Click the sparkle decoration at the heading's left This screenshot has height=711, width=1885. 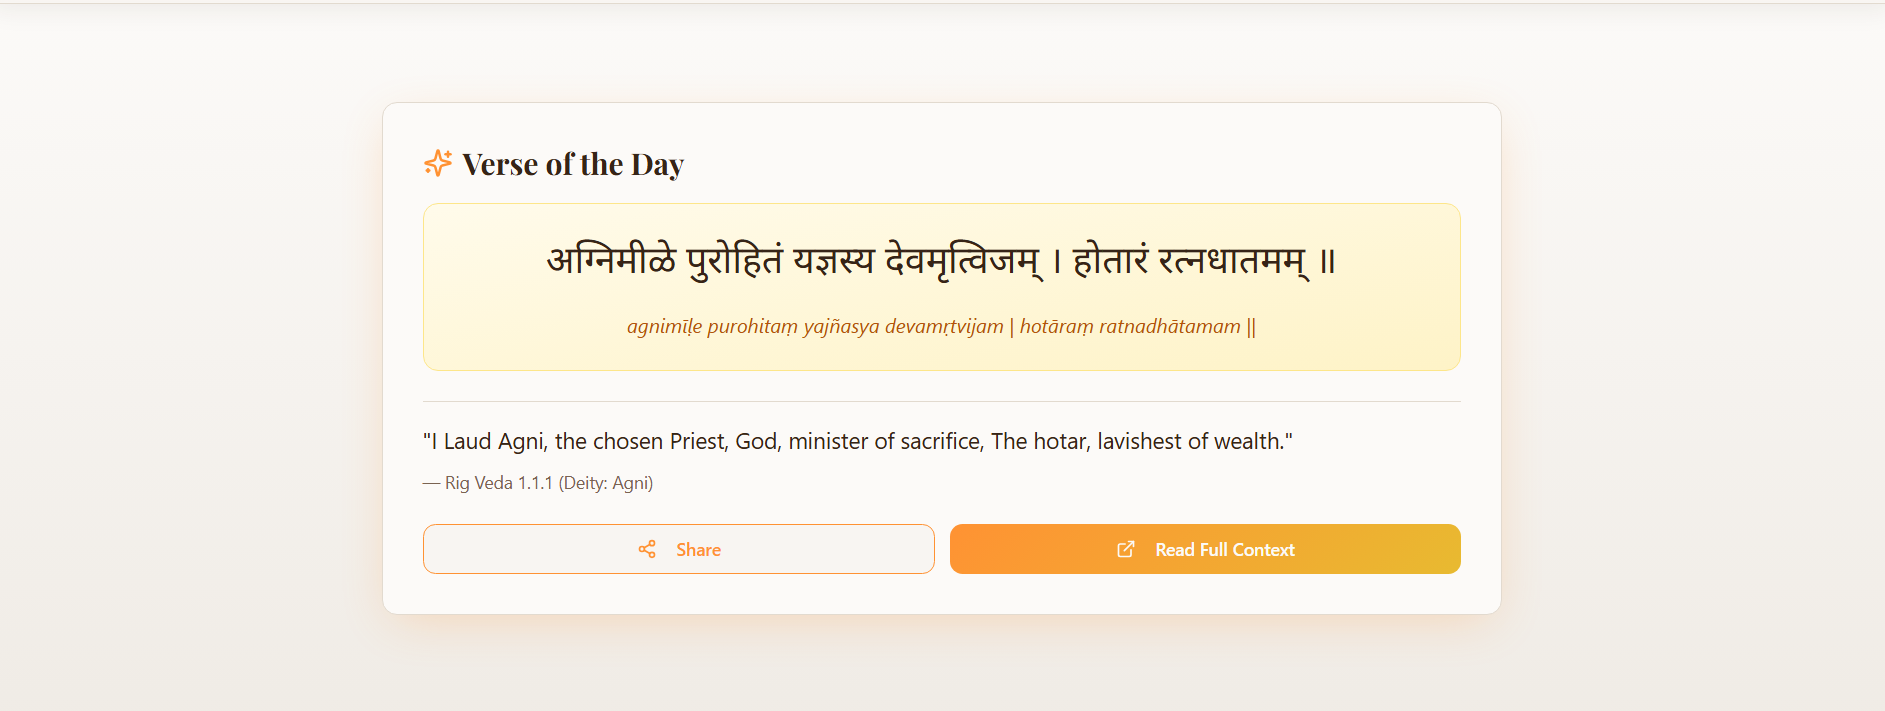pos(439,162)
